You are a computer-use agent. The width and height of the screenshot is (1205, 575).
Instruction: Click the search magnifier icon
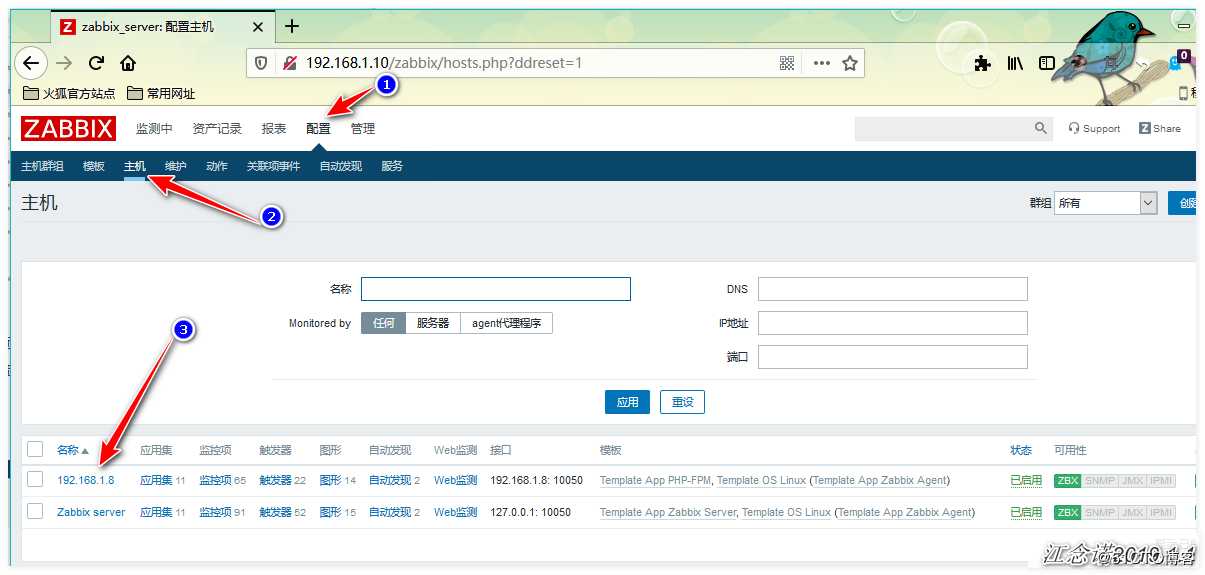[1041, 128]
